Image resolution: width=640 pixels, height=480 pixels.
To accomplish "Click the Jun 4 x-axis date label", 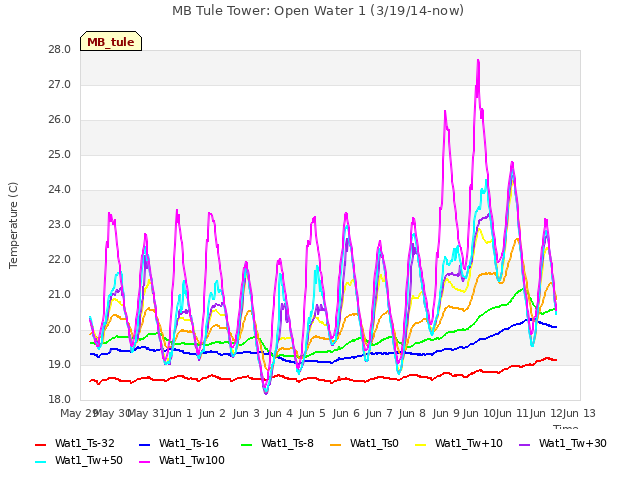I will click(279, 414).
